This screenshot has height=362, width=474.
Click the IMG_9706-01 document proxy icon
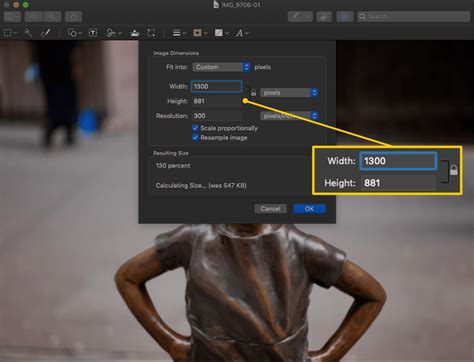(216, 5)
